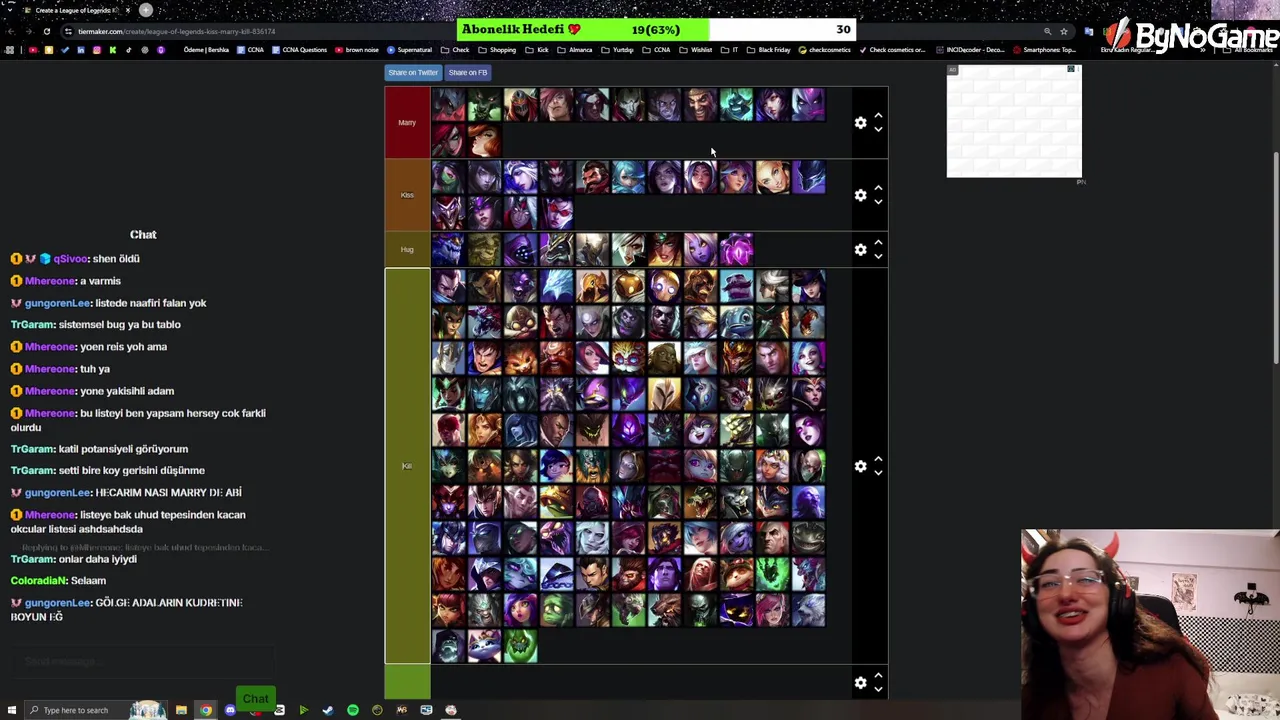Move the Marry tier down with arrow

pos(878,130)
